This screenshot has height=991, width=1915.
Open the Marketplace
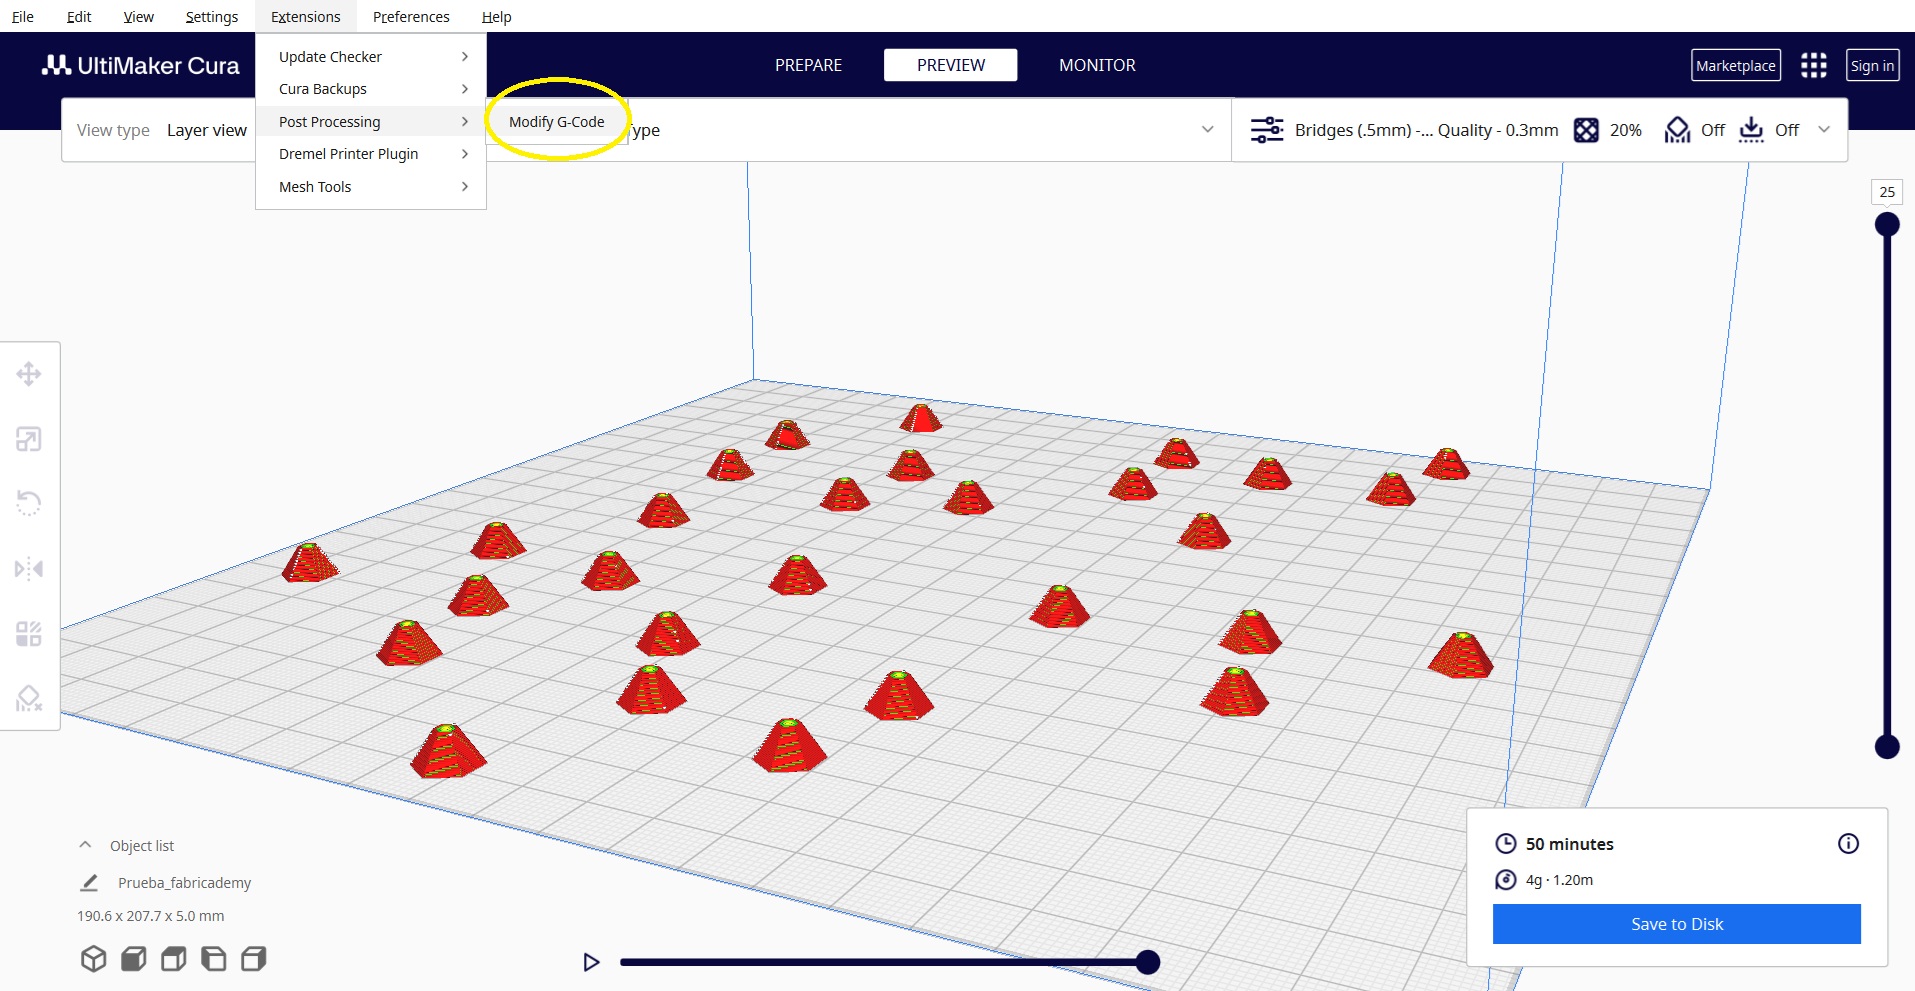point(1735,66)
